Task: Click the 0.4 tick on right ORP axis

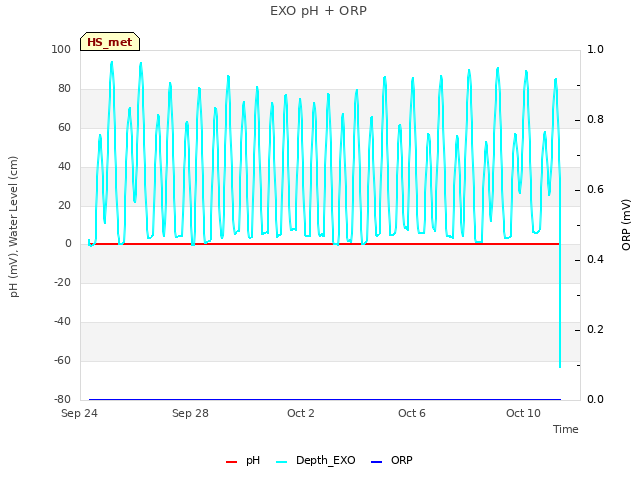Action: pyautogui.click(x=595, y=260)
